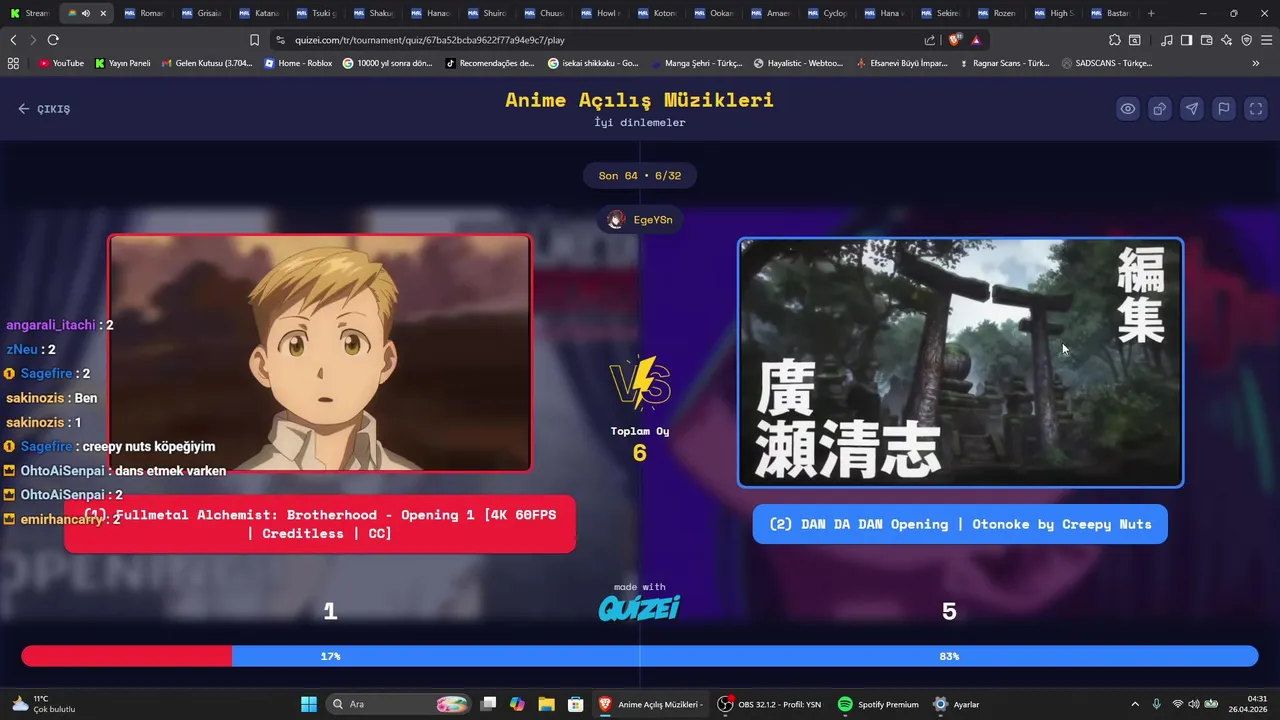The image size is (1280, 720).
Task: Click the bookmark icon in address bar
Action: [x=254, y=40]
